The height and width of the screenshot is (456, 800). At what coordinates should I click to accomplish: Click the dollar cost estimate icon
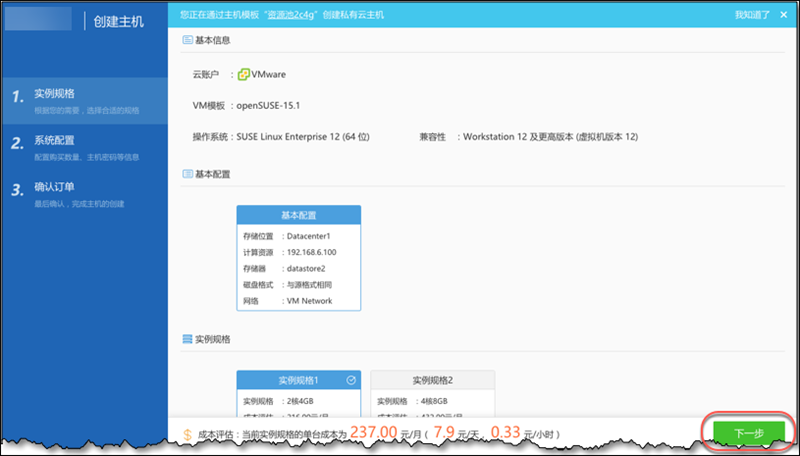[x=187, y=435]
